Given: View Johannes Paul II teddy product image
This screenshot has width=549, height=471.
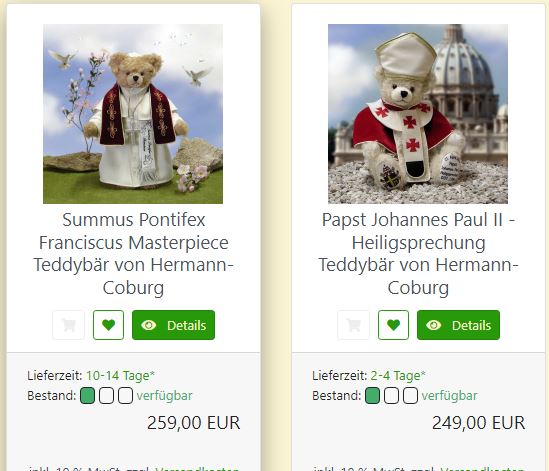Looking at the screenshot, I should click(418, 114).
